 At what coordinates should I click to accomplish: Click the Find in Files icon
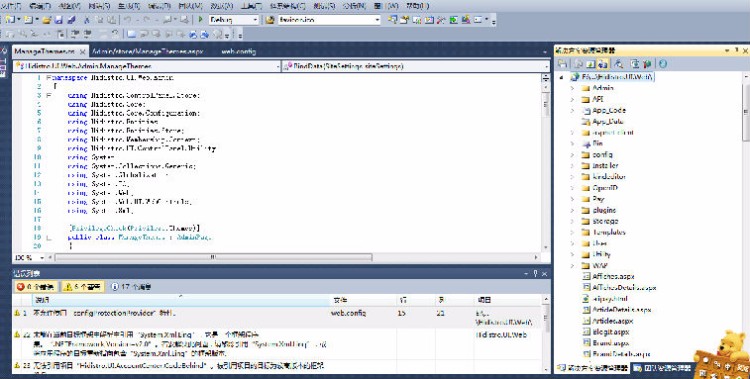pyautogui.click(x=270, y=20)
